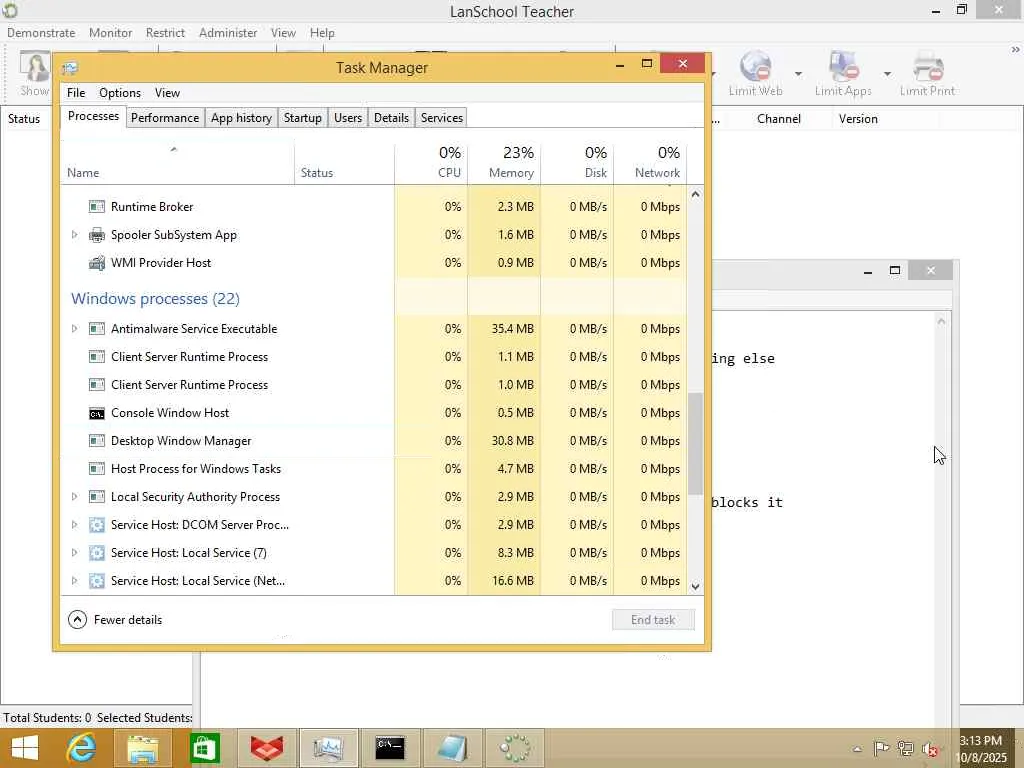
Task: Open the Limit Web dropdown arrow
Action: click(x=798, y=73)
